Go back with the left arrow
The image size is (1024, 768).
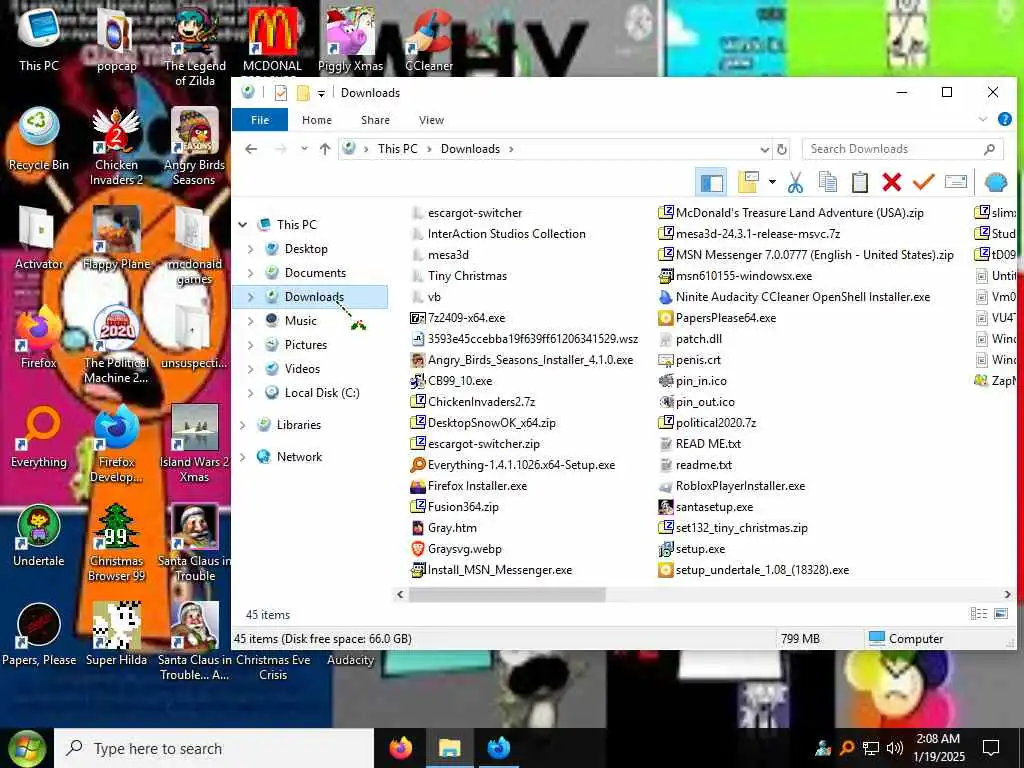coord(251,149)
